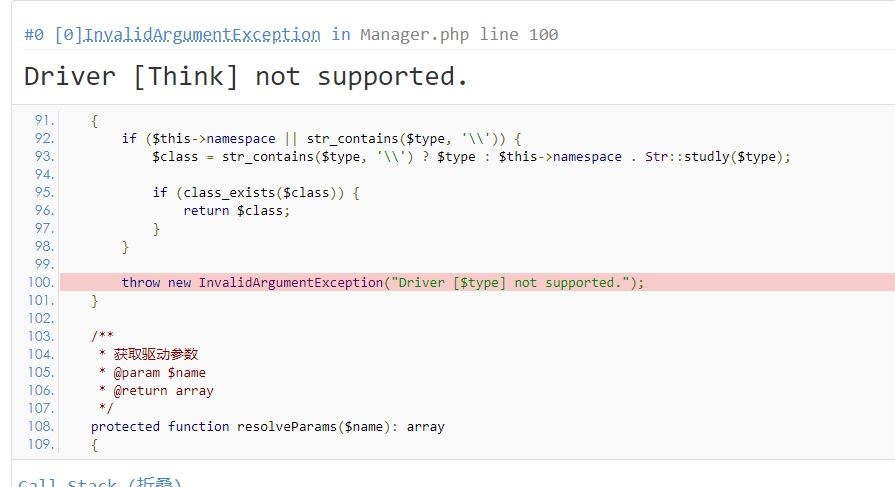Collapse the Call Stack section
The height and width of the screenshot is (487, 895).
pyautogui.click(x=100, y=483)
